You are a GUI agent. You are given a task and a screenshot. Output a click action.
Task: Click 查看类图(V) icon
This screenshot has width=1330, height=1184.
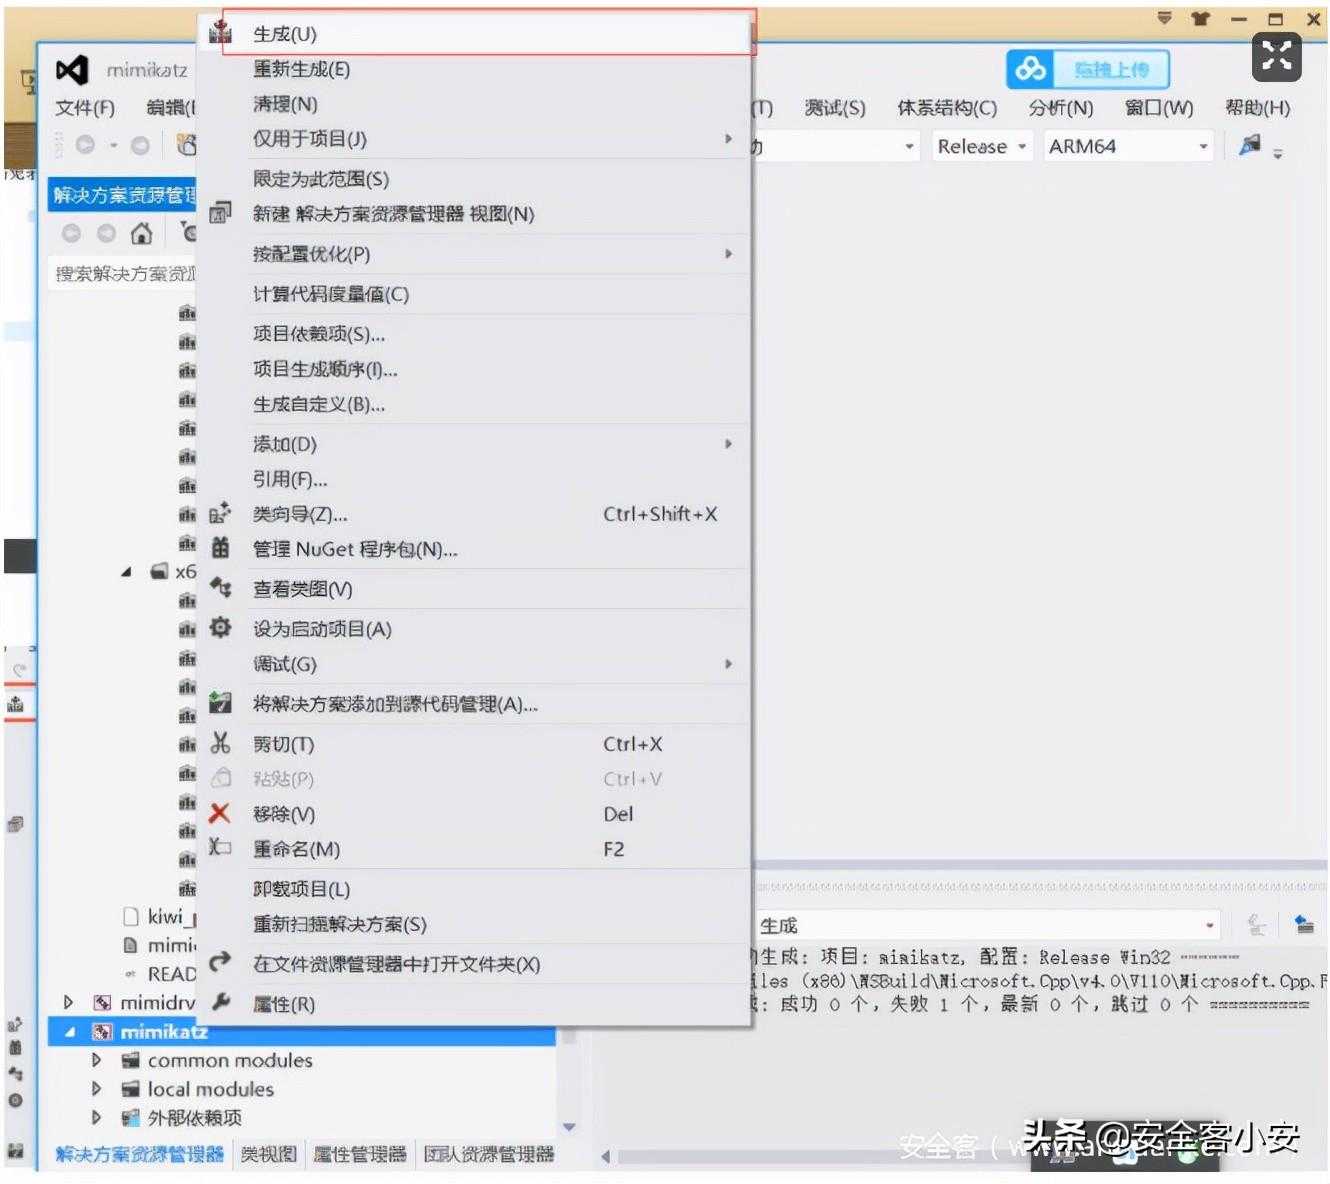pyautogui.click(x=220, y=588)
